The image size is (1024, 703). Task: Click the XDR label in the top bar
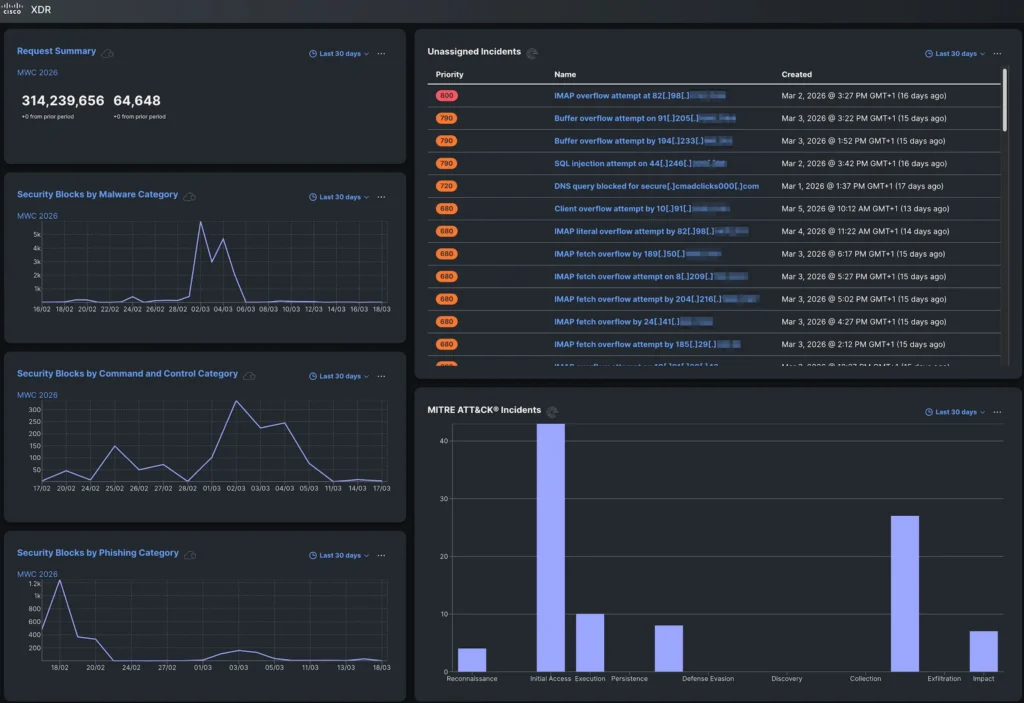(x=42, y=9)
